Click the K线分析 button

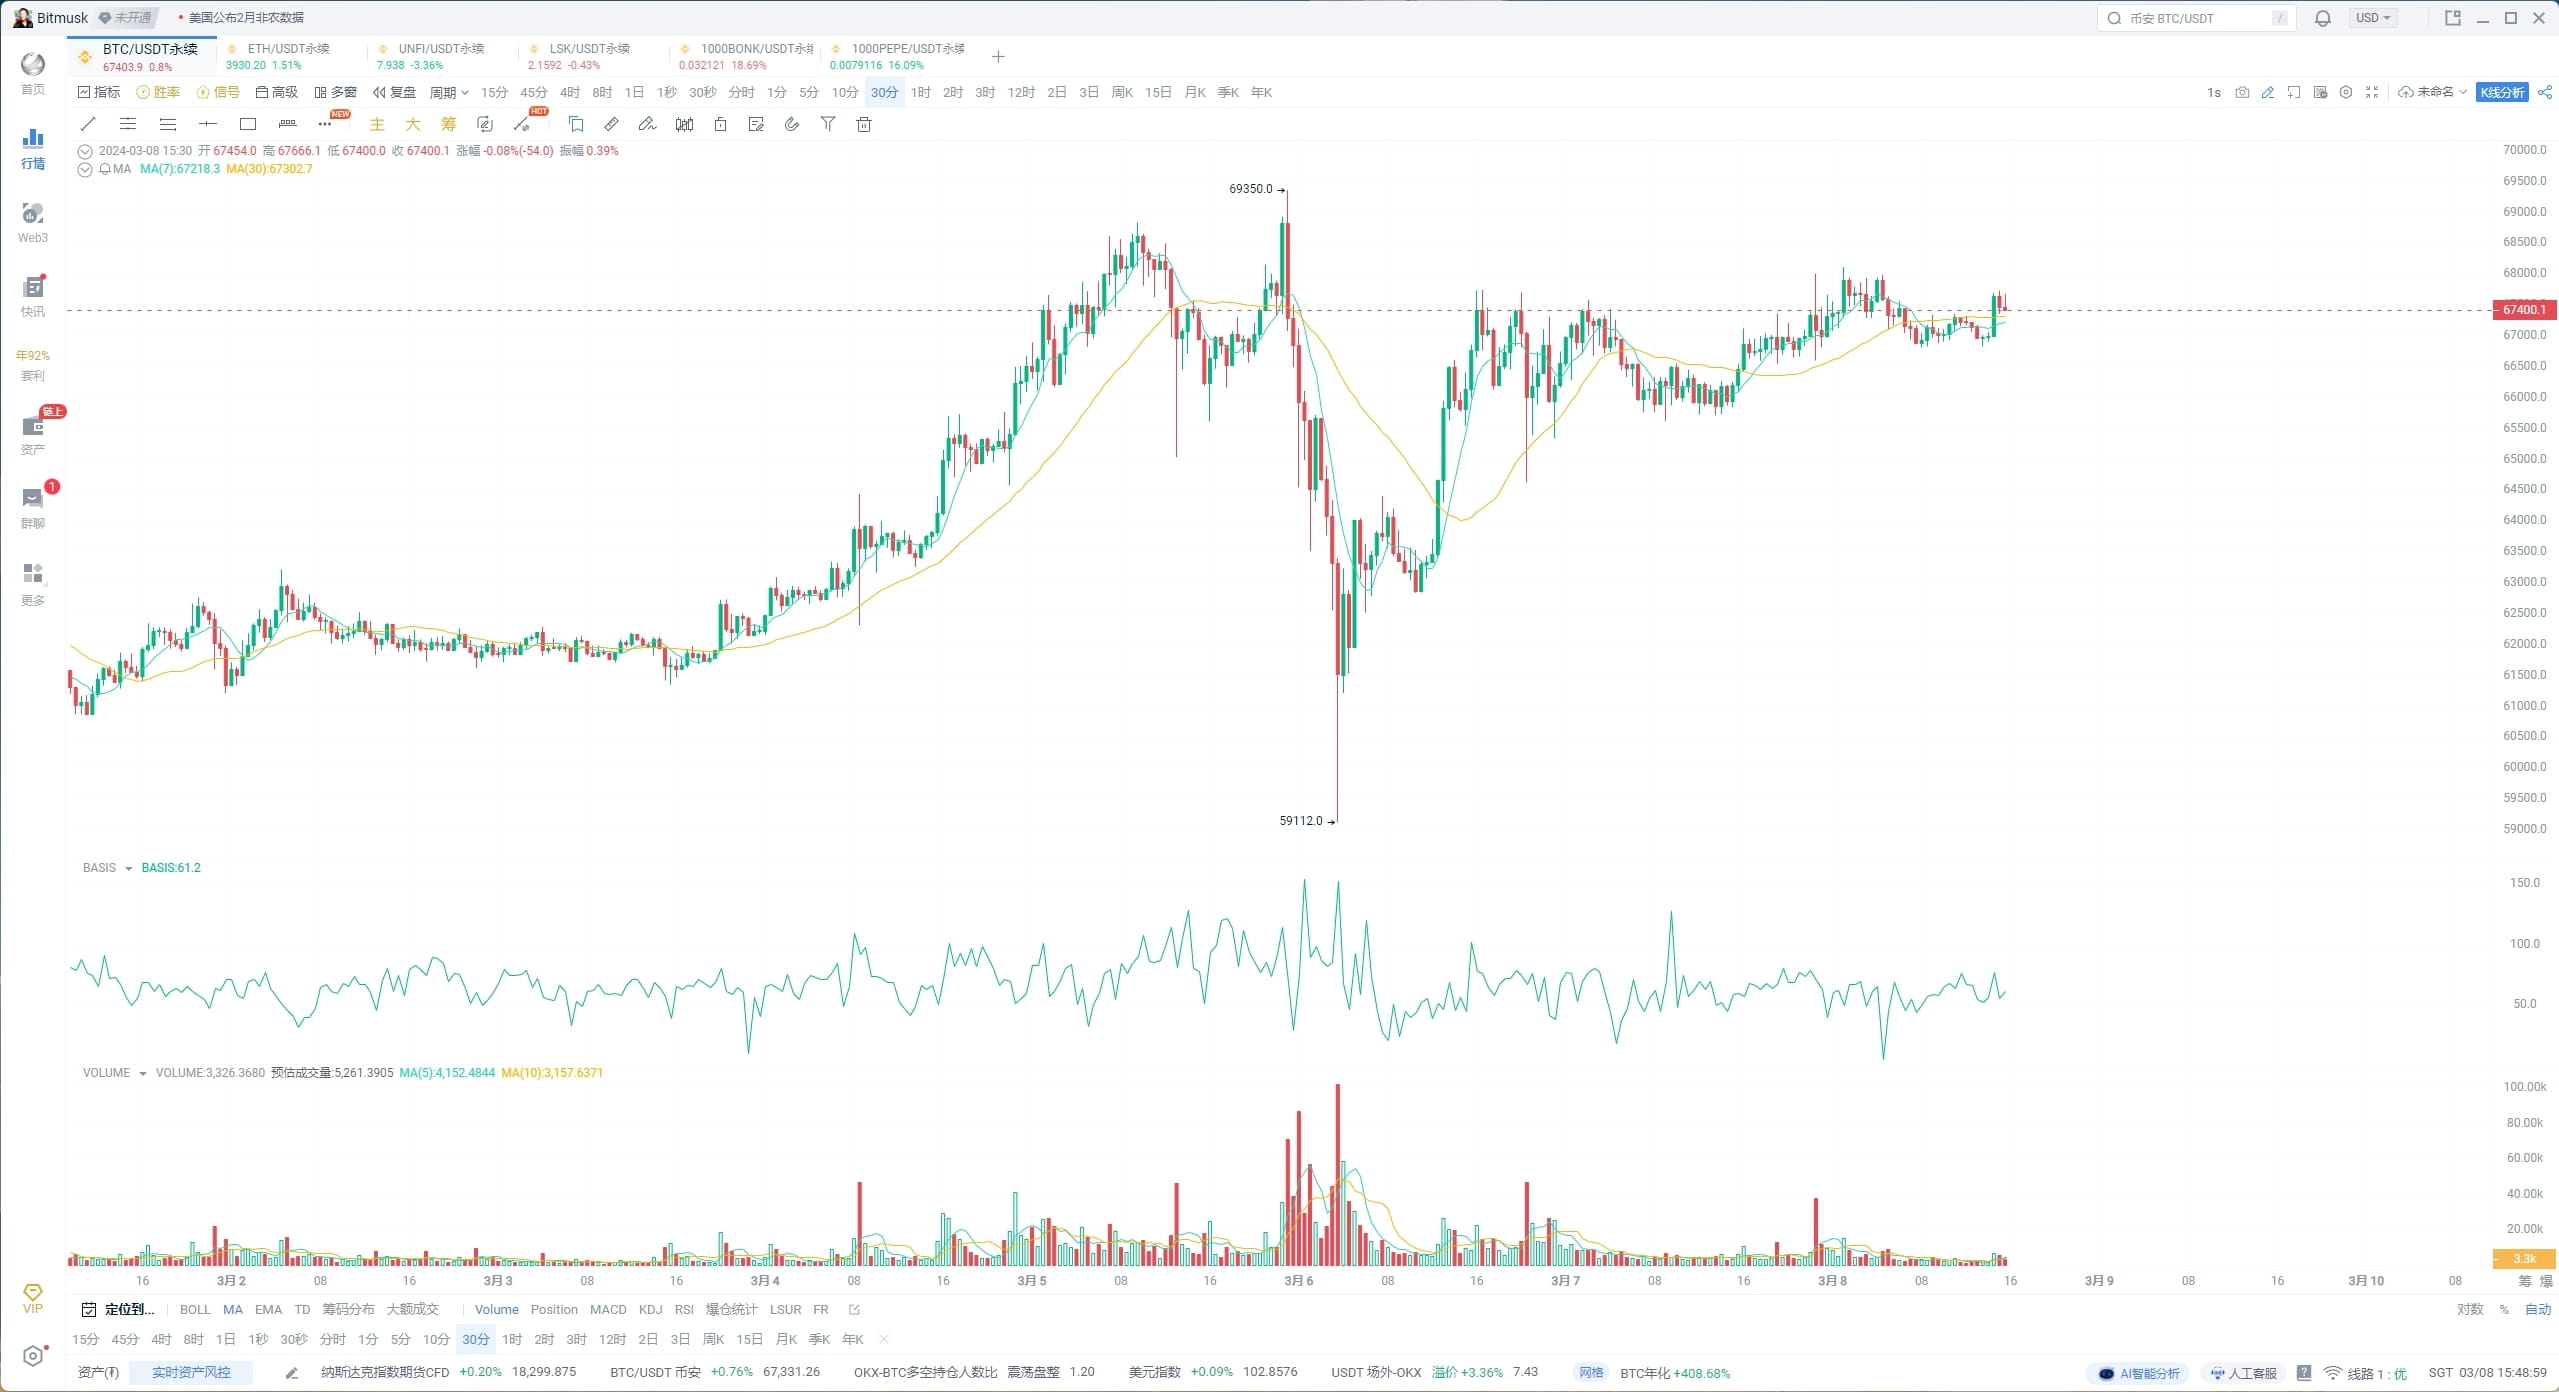coord(2502,92)
